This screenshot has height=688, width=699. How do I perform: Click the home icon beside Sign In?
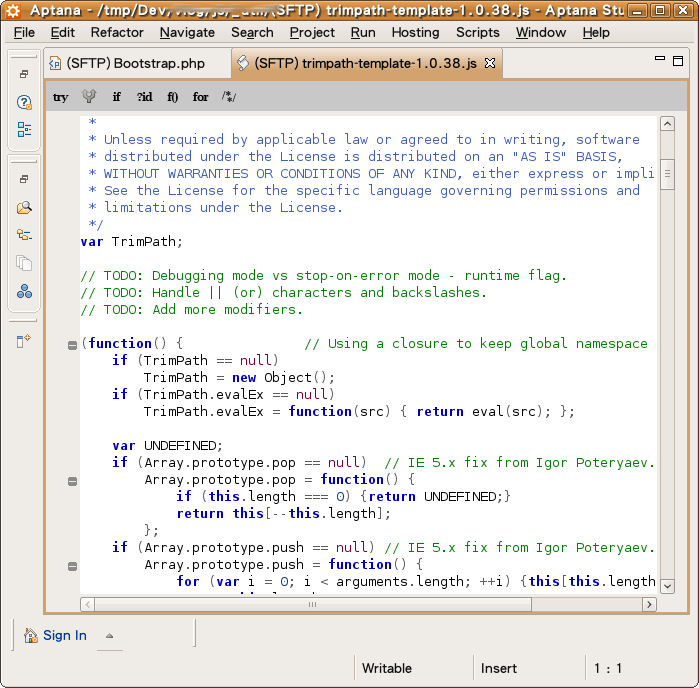[x=30, y=635]
